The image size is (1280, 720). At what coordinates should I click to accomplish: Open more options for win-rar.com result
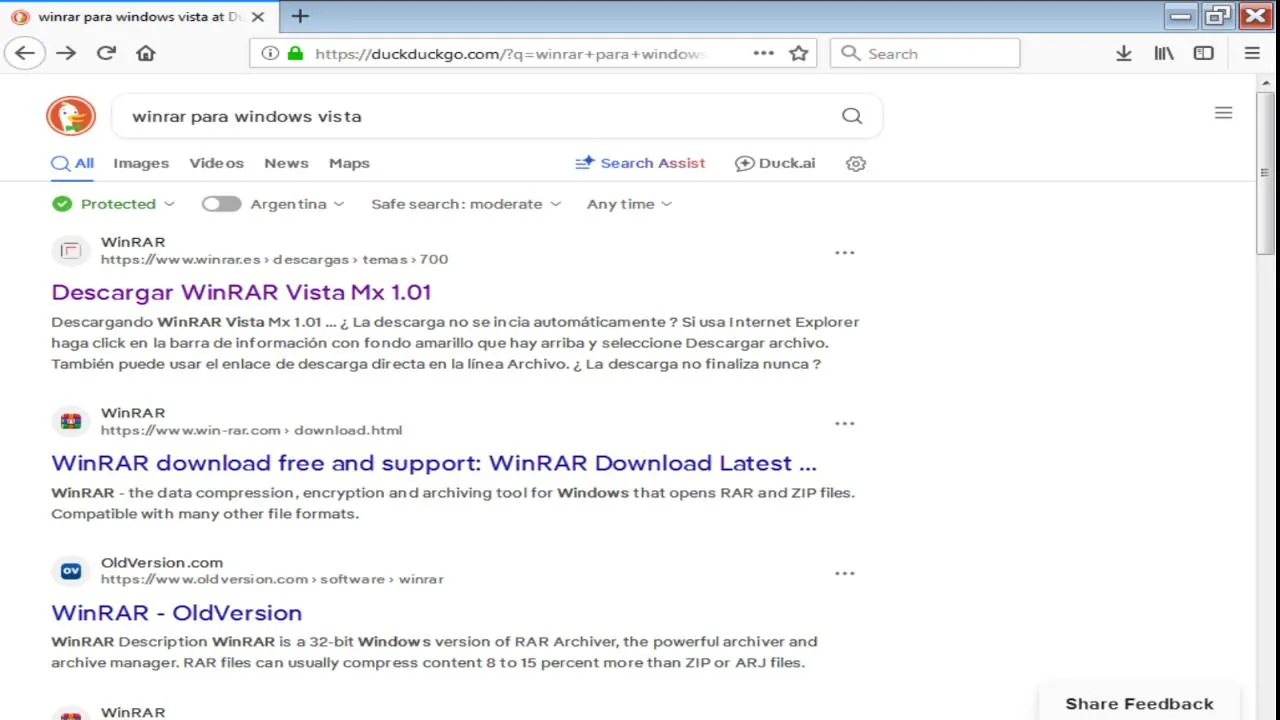click(845, 424)
